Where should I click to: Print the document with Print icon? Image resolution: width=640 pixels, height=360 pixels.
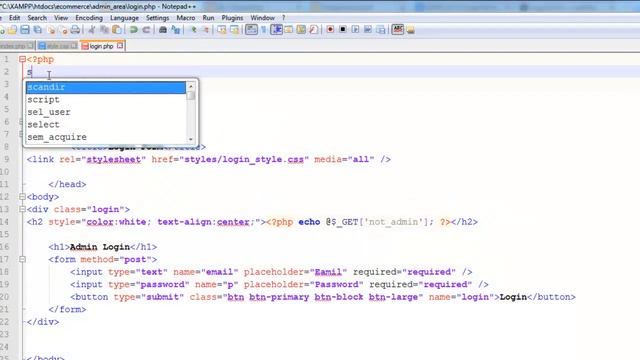click(75, 29)
